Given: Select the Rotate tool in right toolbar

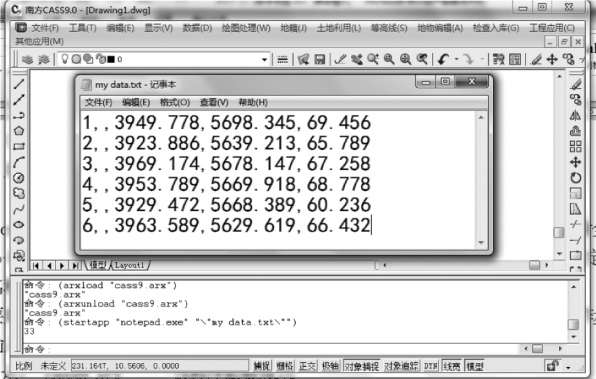Looking at the screenshot, I should tap(575, 178).
